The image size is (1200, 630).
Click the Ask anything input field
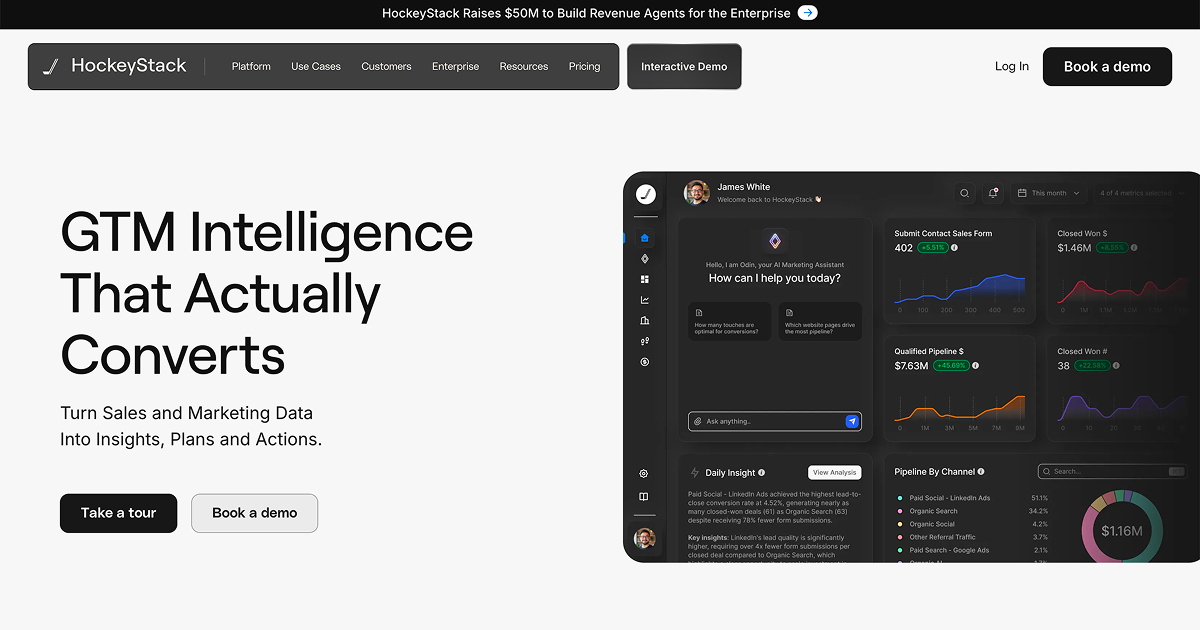774,422
